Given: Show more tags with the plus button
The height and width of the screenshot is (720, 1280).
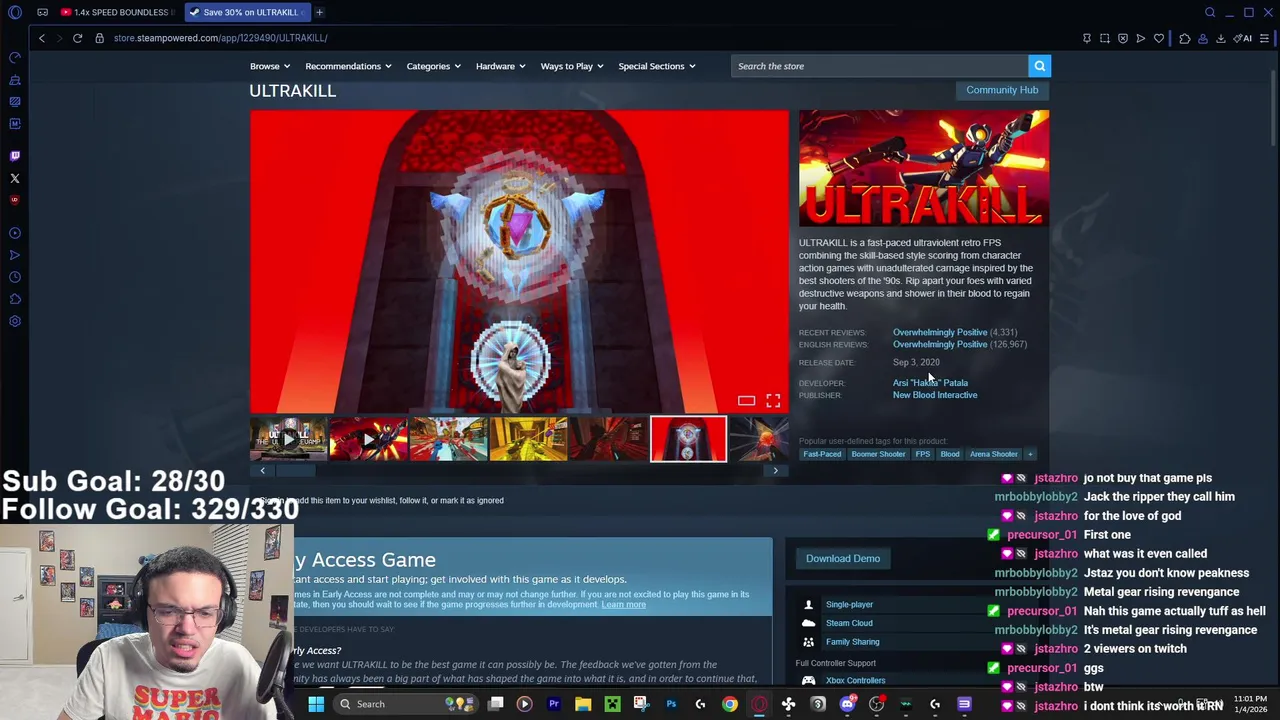Looking at the screenshot, I should pos(1030,454).
